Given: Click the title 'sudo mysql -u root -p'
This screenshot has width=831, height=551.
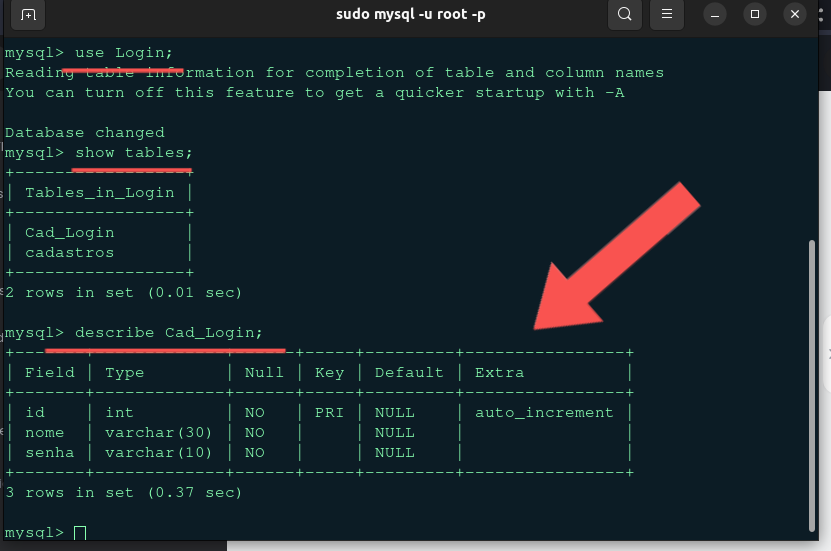Looking at the screenshot, I should 411,14.
